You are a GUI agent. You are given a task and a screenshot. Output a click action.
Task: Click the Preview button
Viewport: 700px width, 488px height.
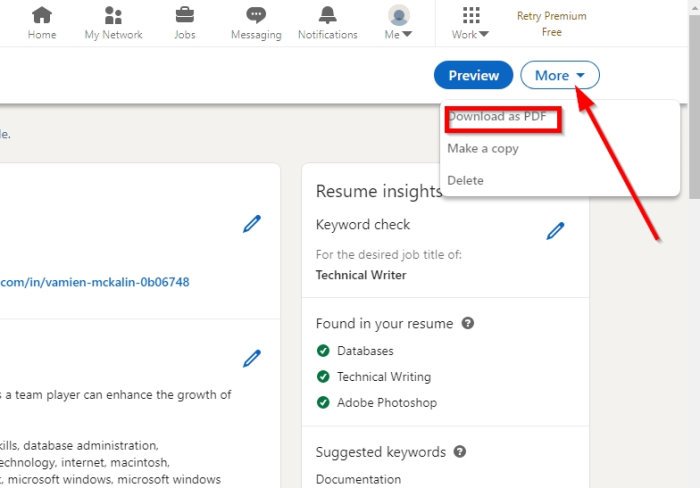click(x=473, y=75)
